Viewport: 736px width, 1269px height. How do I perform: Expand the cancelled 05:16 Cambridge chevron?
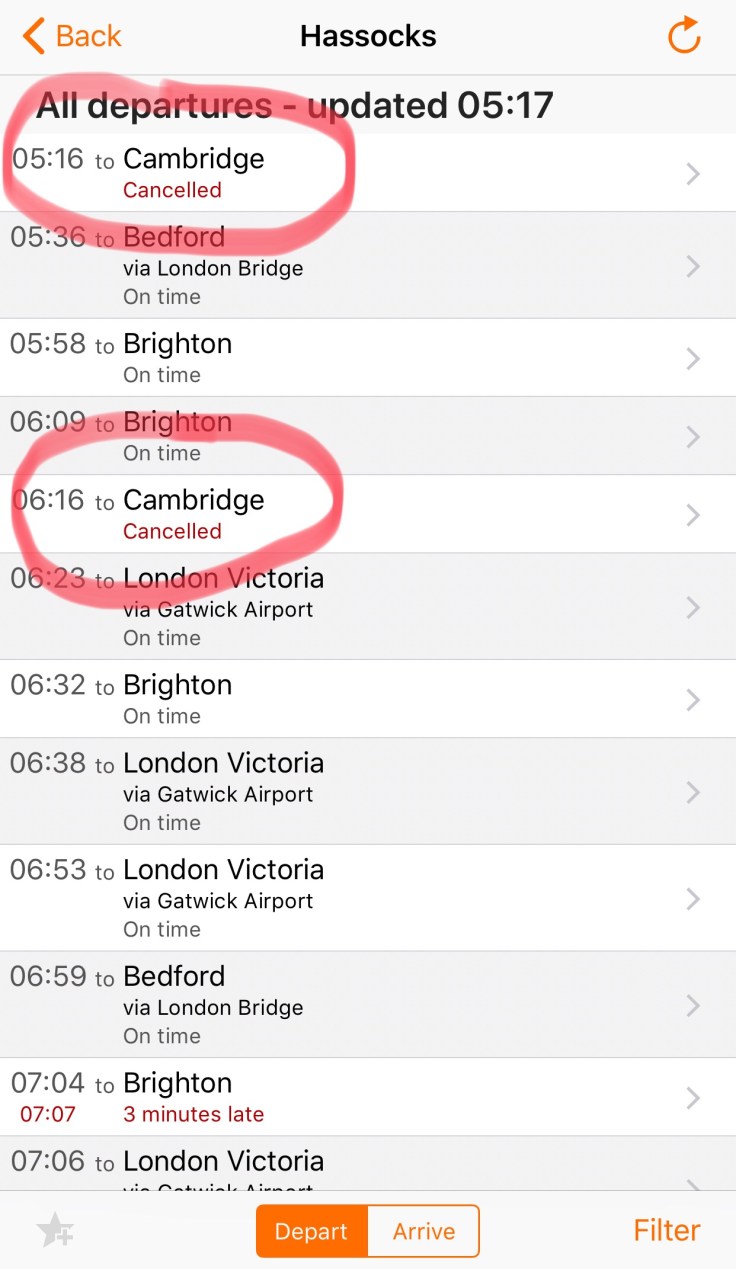693,174
